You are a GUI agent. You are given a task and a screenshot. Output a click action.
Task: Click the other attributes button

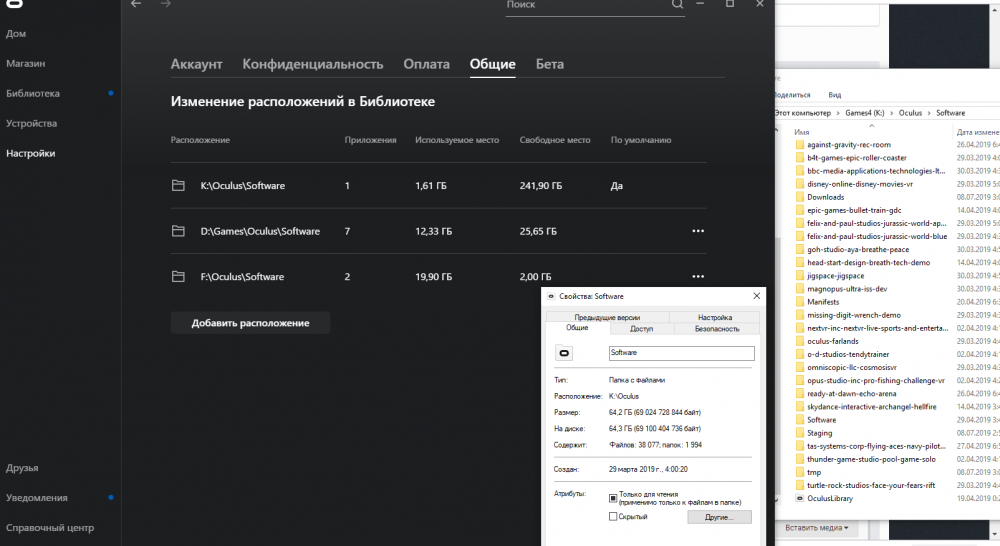click(x=718, y=517)
